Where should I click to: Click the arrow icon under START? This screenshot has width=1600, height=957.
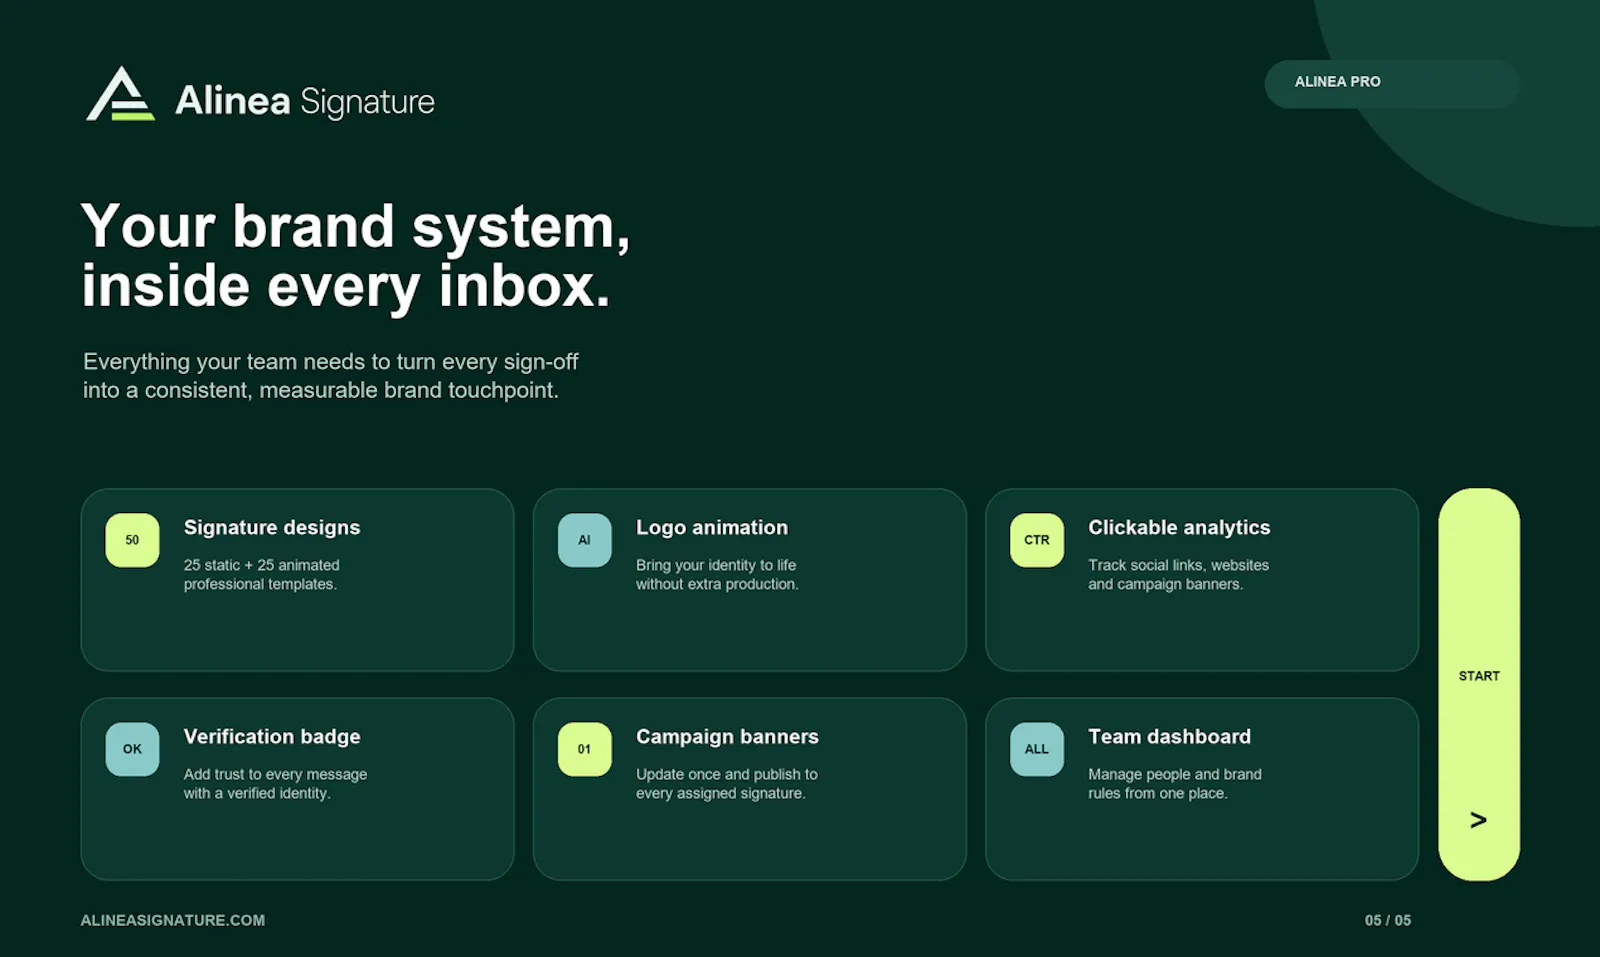pos(1479,820)
